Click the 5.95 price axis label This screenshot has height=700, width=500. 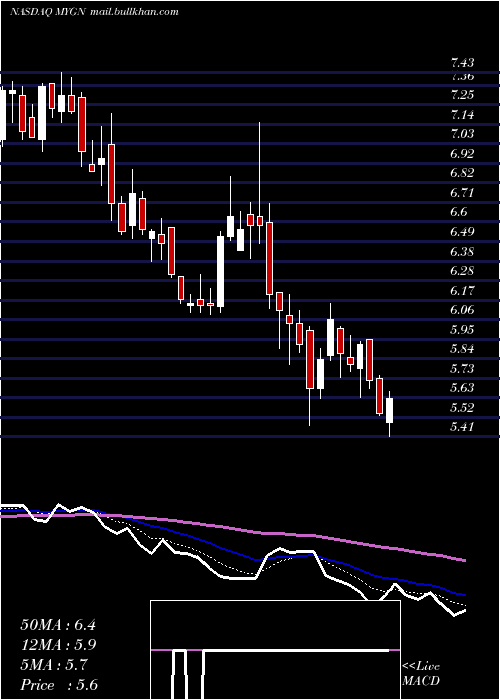[x=462, y=329]
